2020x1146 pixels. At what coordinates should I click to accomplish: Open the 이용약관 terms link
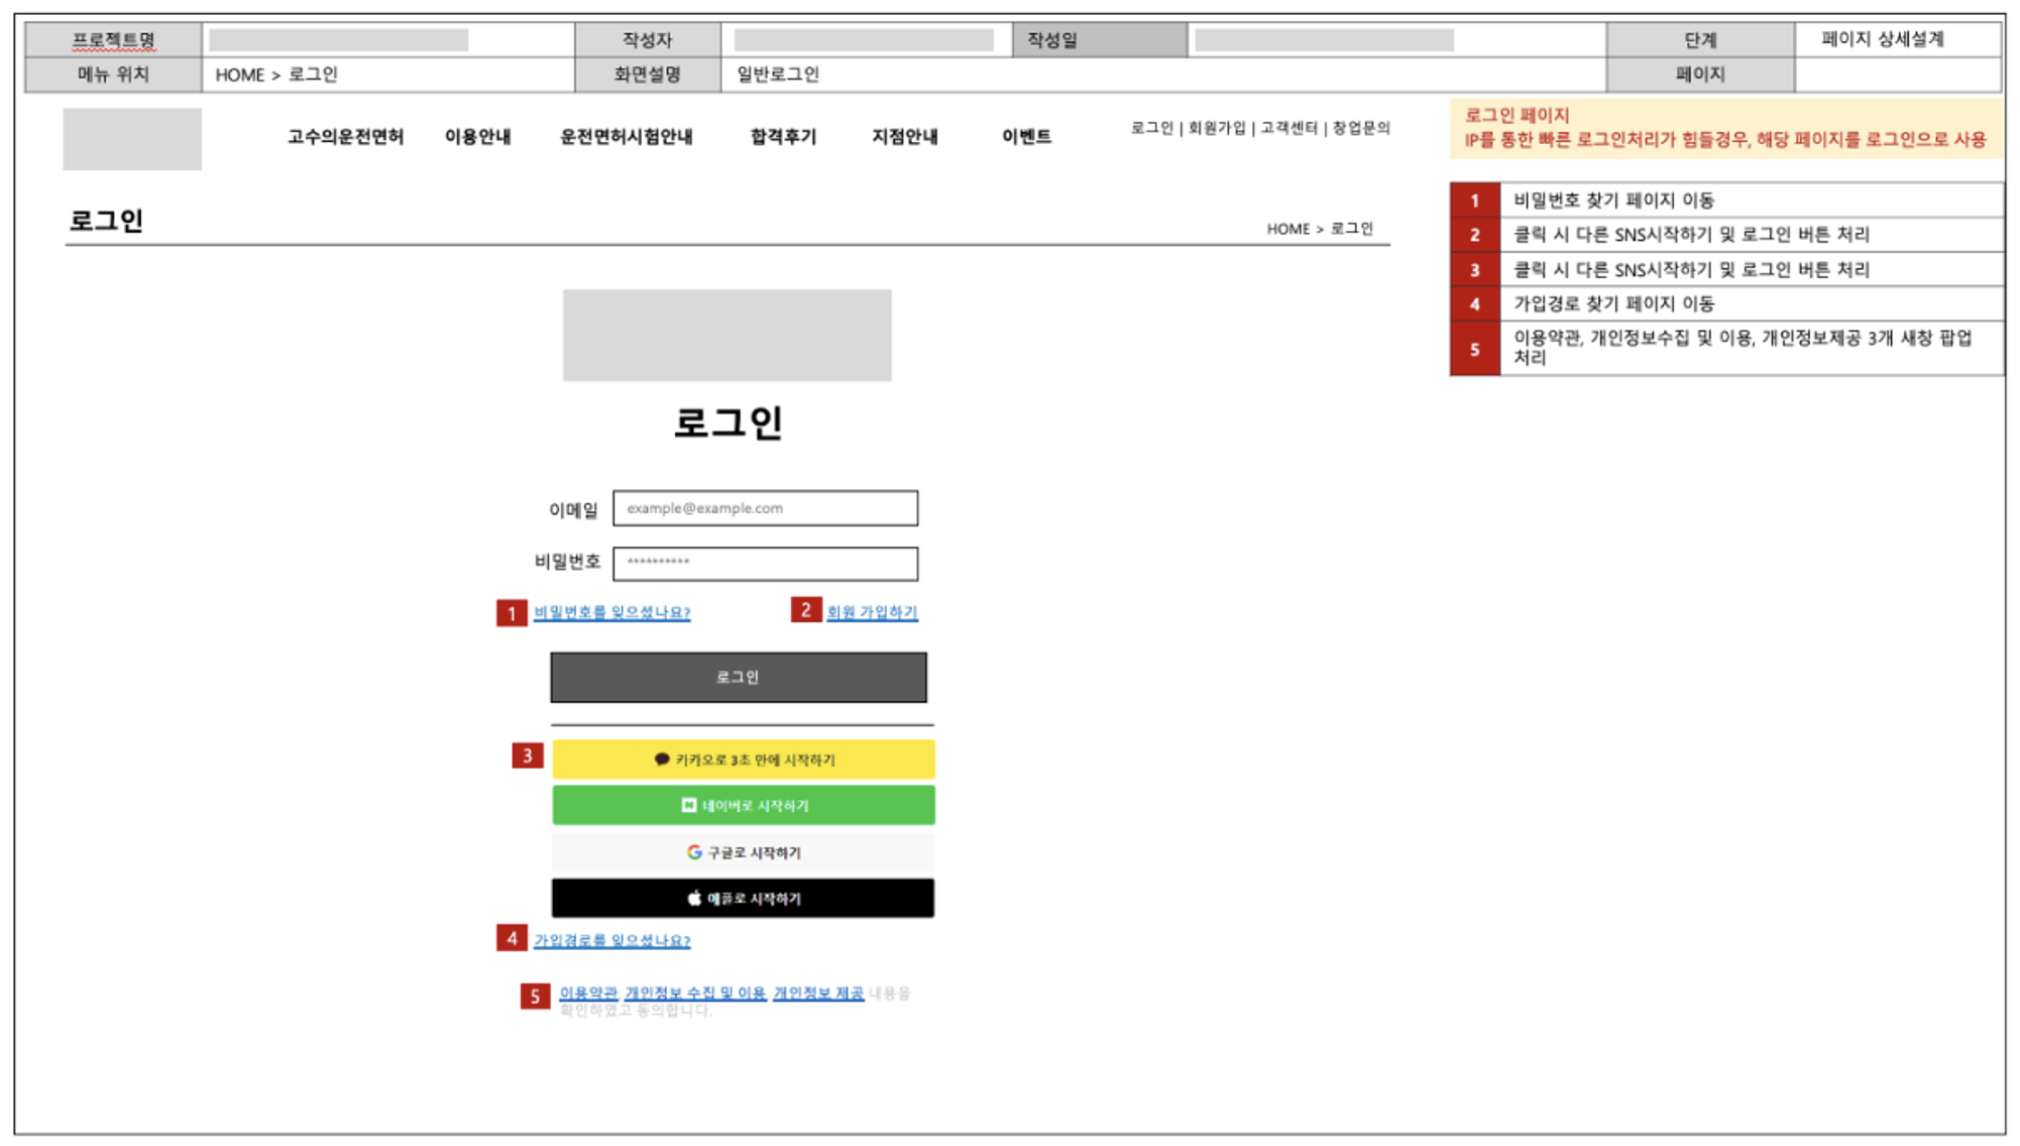[x=588, y=993]
